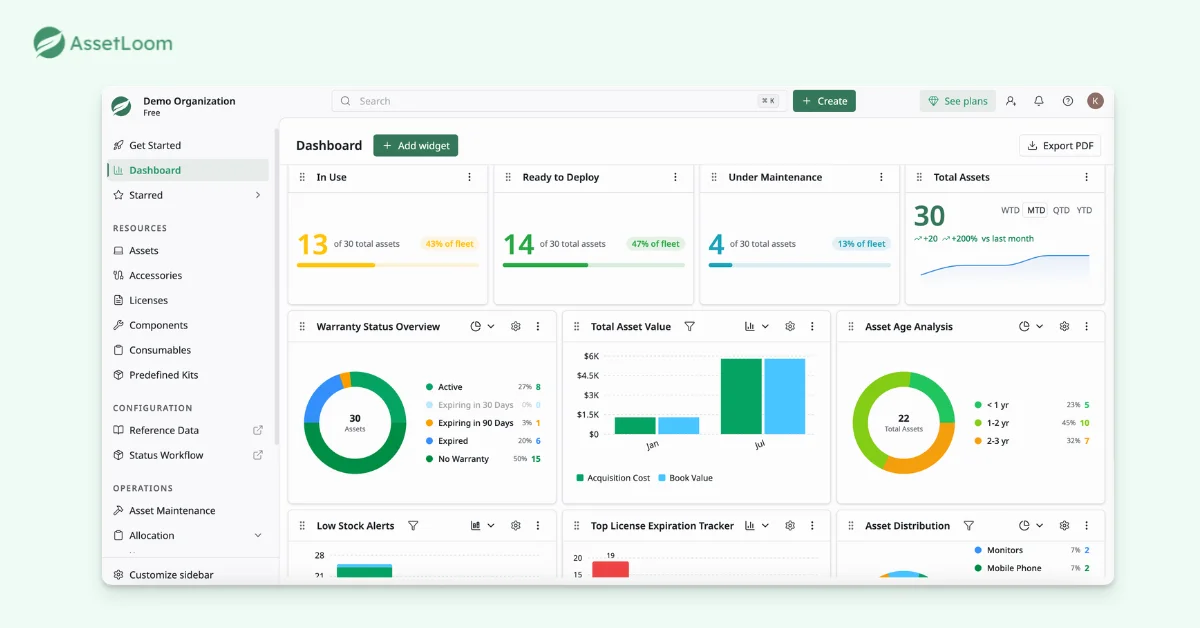
Task: Open Warranty Status Overview settings gear
Action: tap(516, 327)
